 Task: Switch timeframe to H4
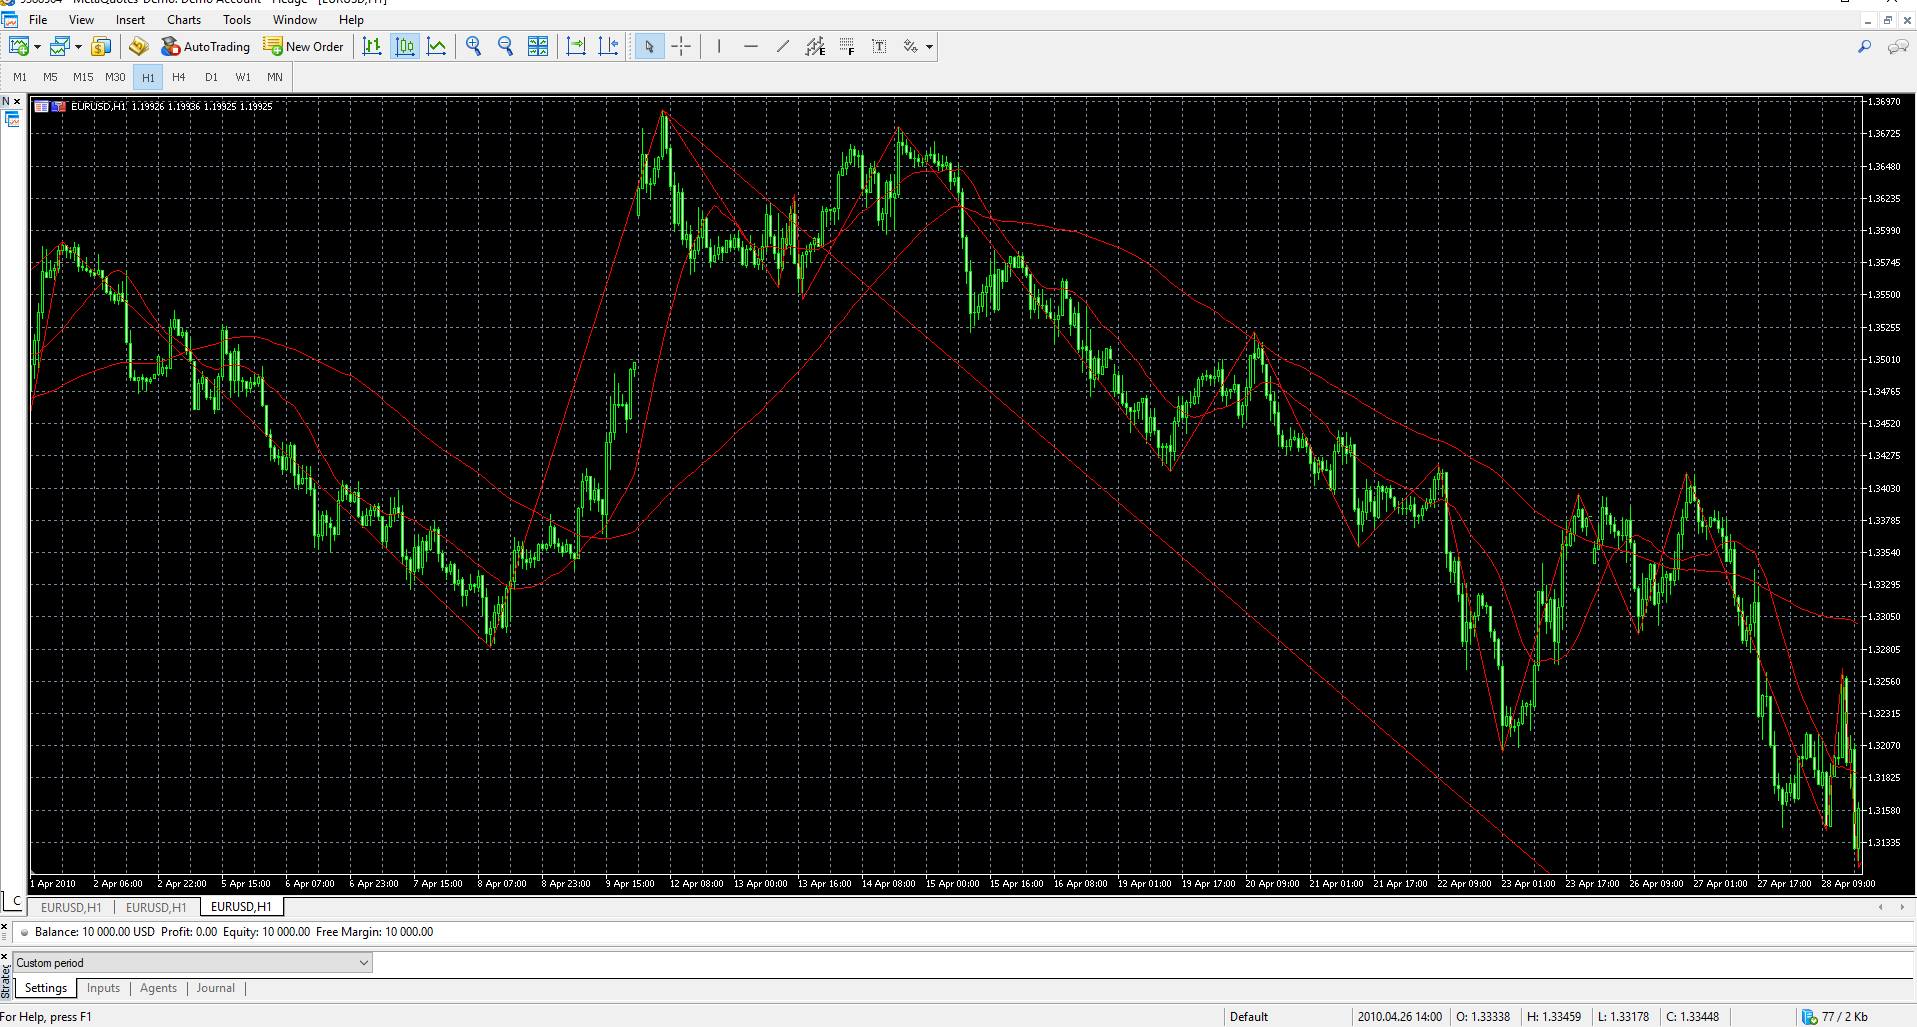coord(179,77)
